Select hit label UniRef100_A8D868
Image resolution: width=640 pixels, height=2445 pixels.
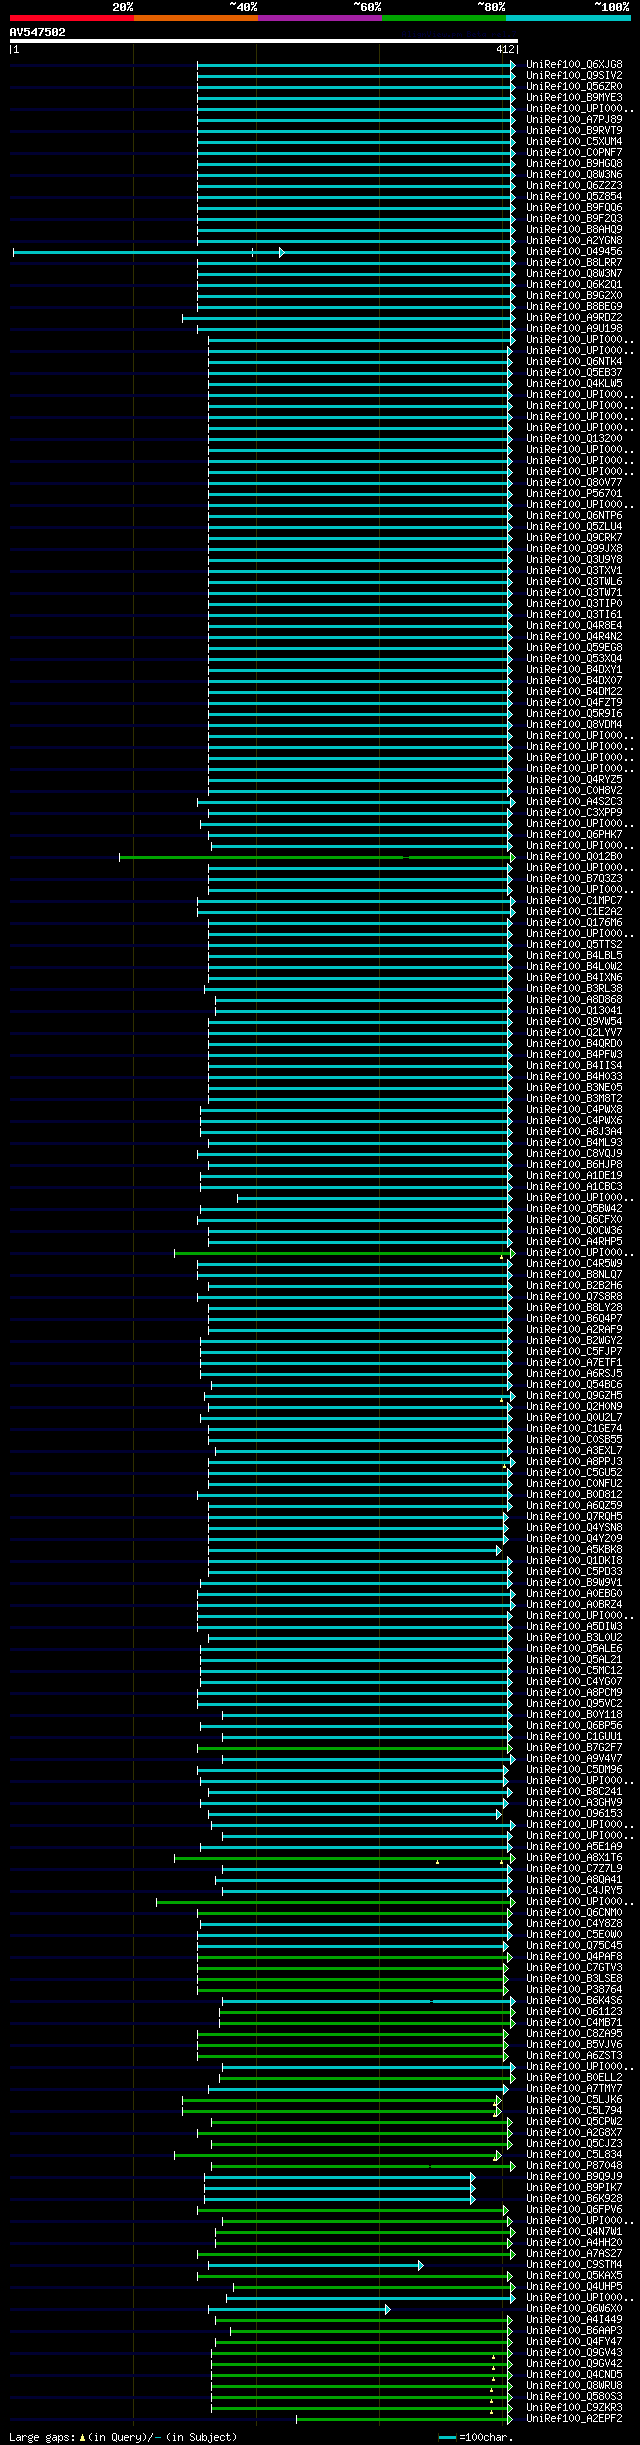point(574,1000)
